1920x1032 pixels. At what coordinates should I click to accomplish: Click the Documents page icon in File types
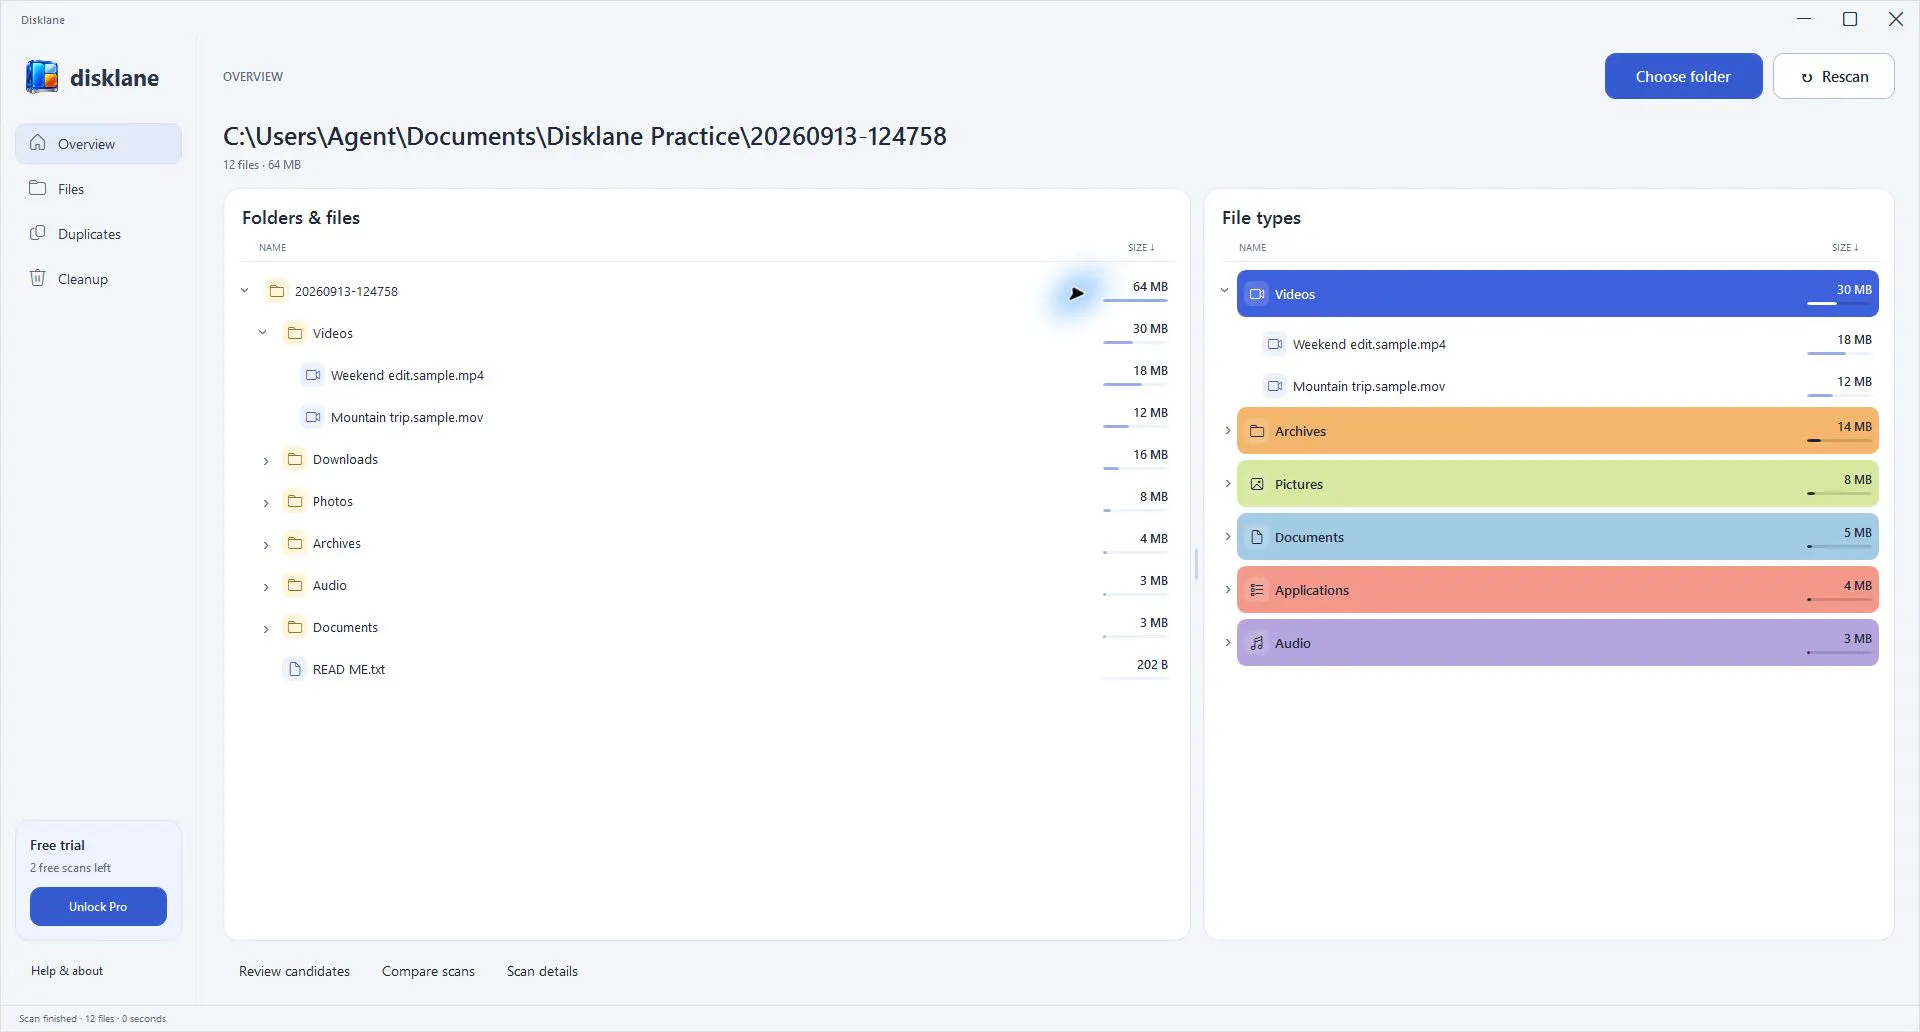click(x=1257, y=537)
